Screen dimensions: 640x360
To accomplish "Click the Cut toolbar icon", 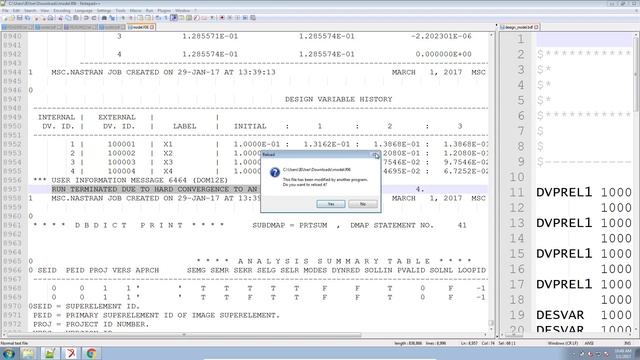I will point(60,18).
